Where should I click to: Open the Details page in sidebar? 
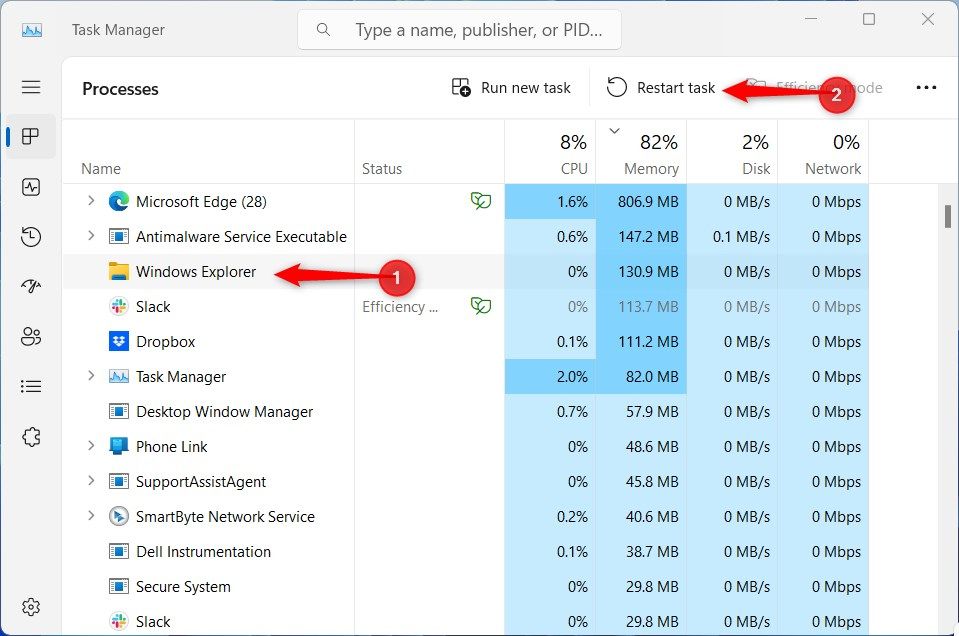[31, 386]
